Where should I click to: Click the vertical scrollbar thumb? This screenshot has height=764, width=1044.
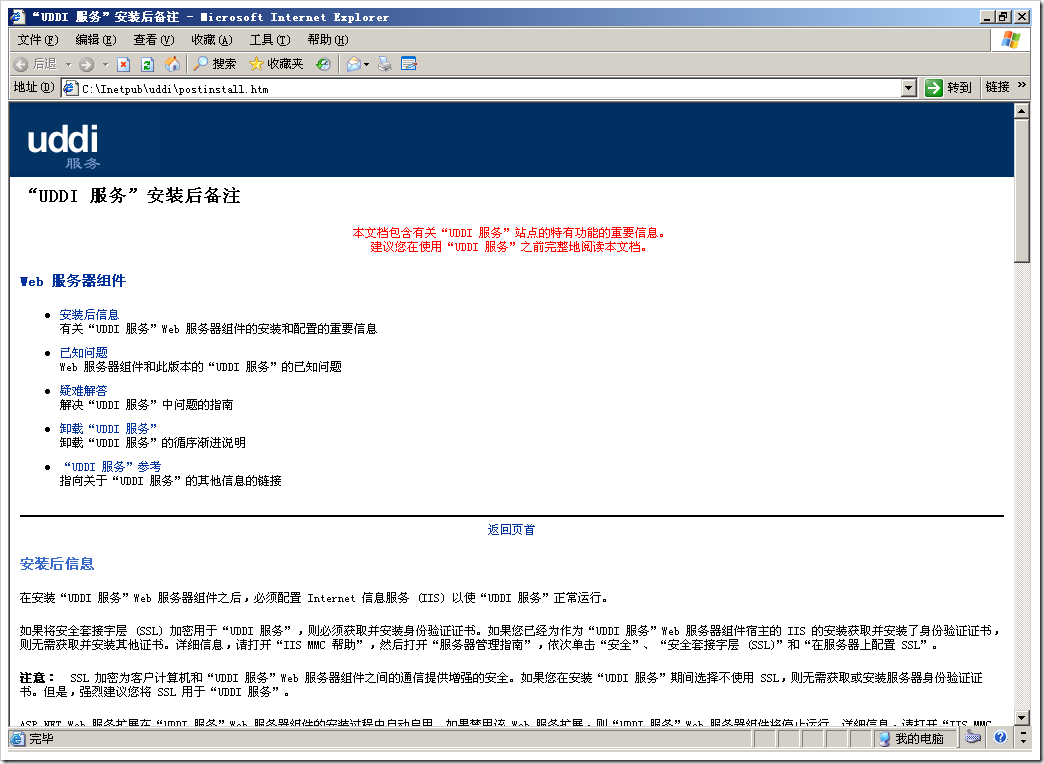pos(1022,191)
